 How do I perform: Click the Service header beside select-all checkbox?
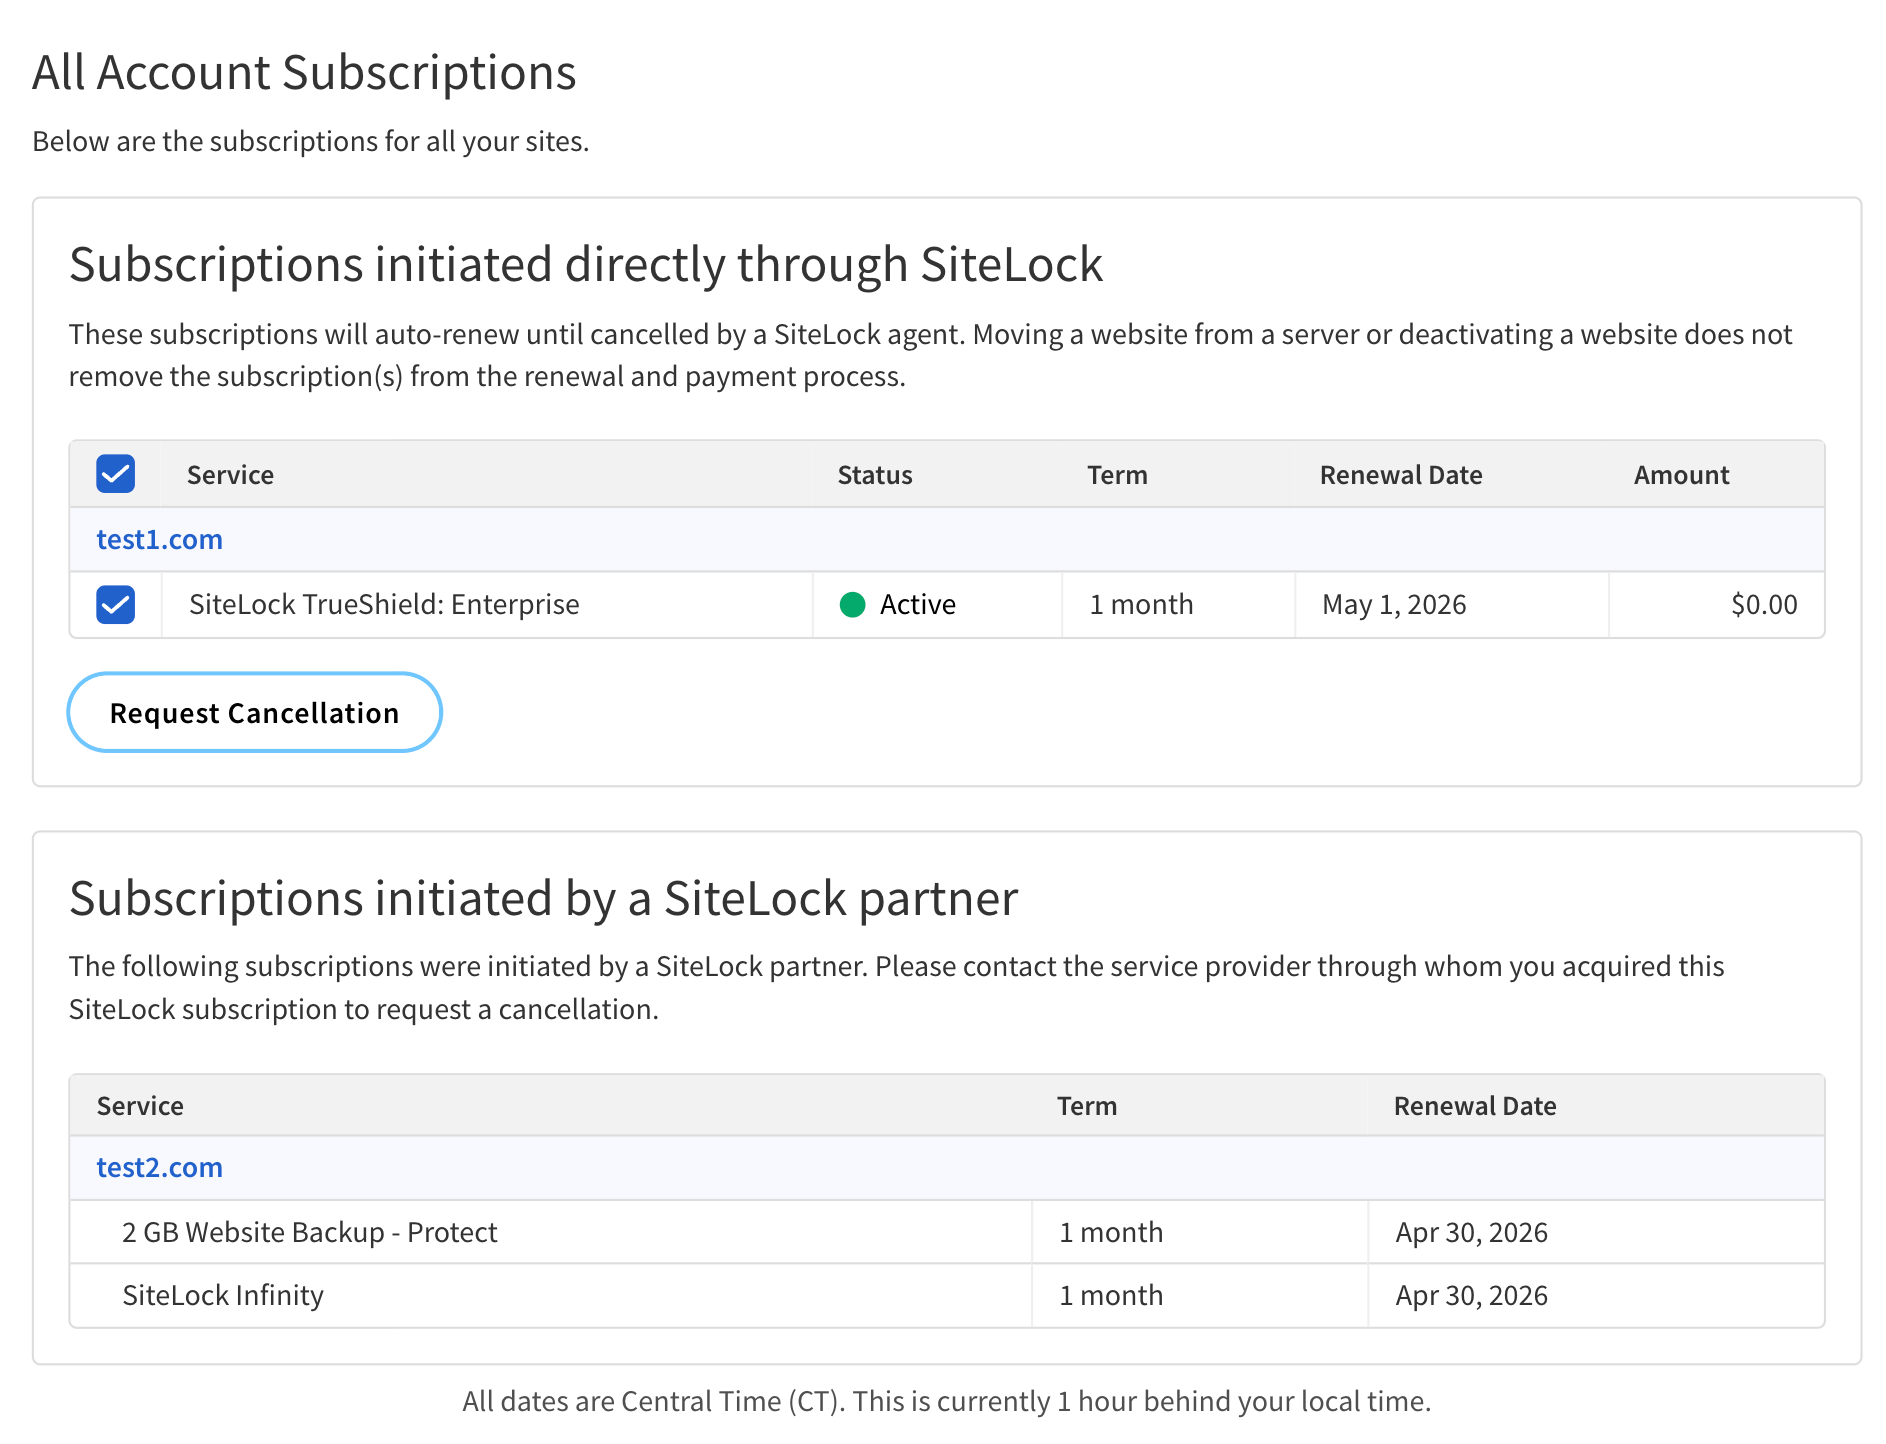pyautogui.click(x=230, y=474)
